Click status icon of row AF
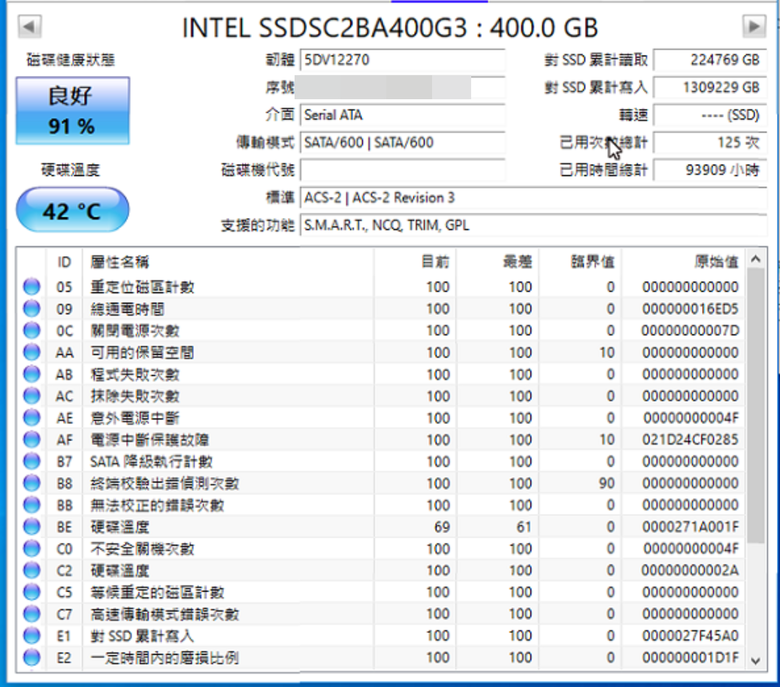This screenshot has width=780, height=687. [x=32, y=440]
